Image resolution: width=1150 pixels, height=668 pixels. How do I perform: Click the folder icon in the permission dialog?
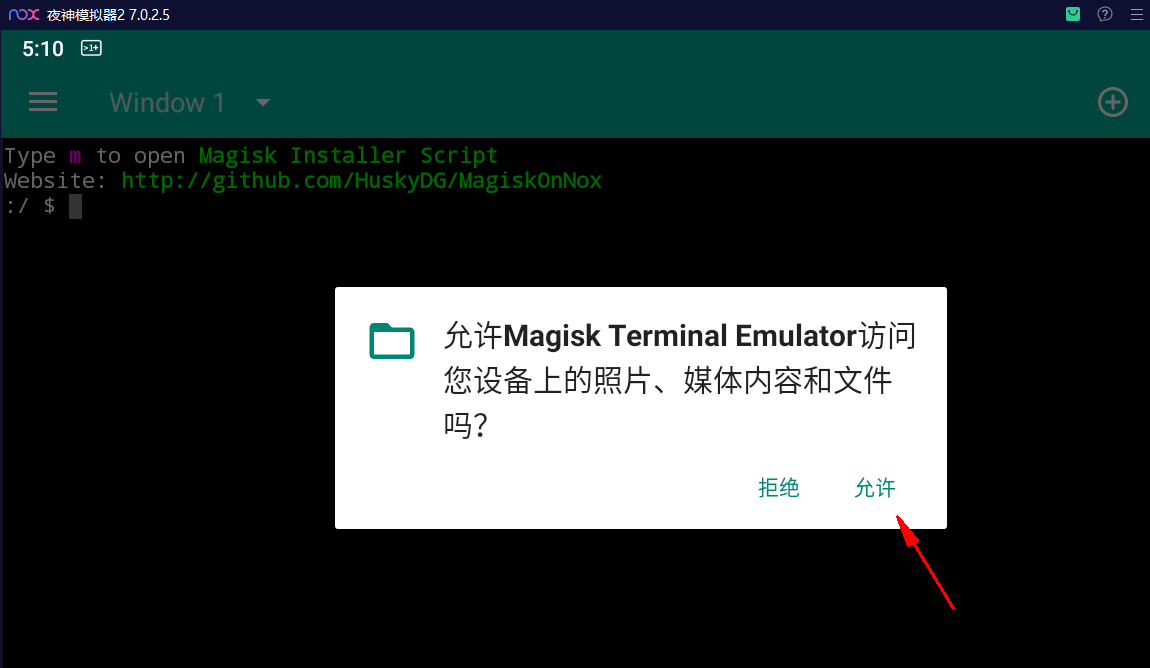(x=392, y=341)
